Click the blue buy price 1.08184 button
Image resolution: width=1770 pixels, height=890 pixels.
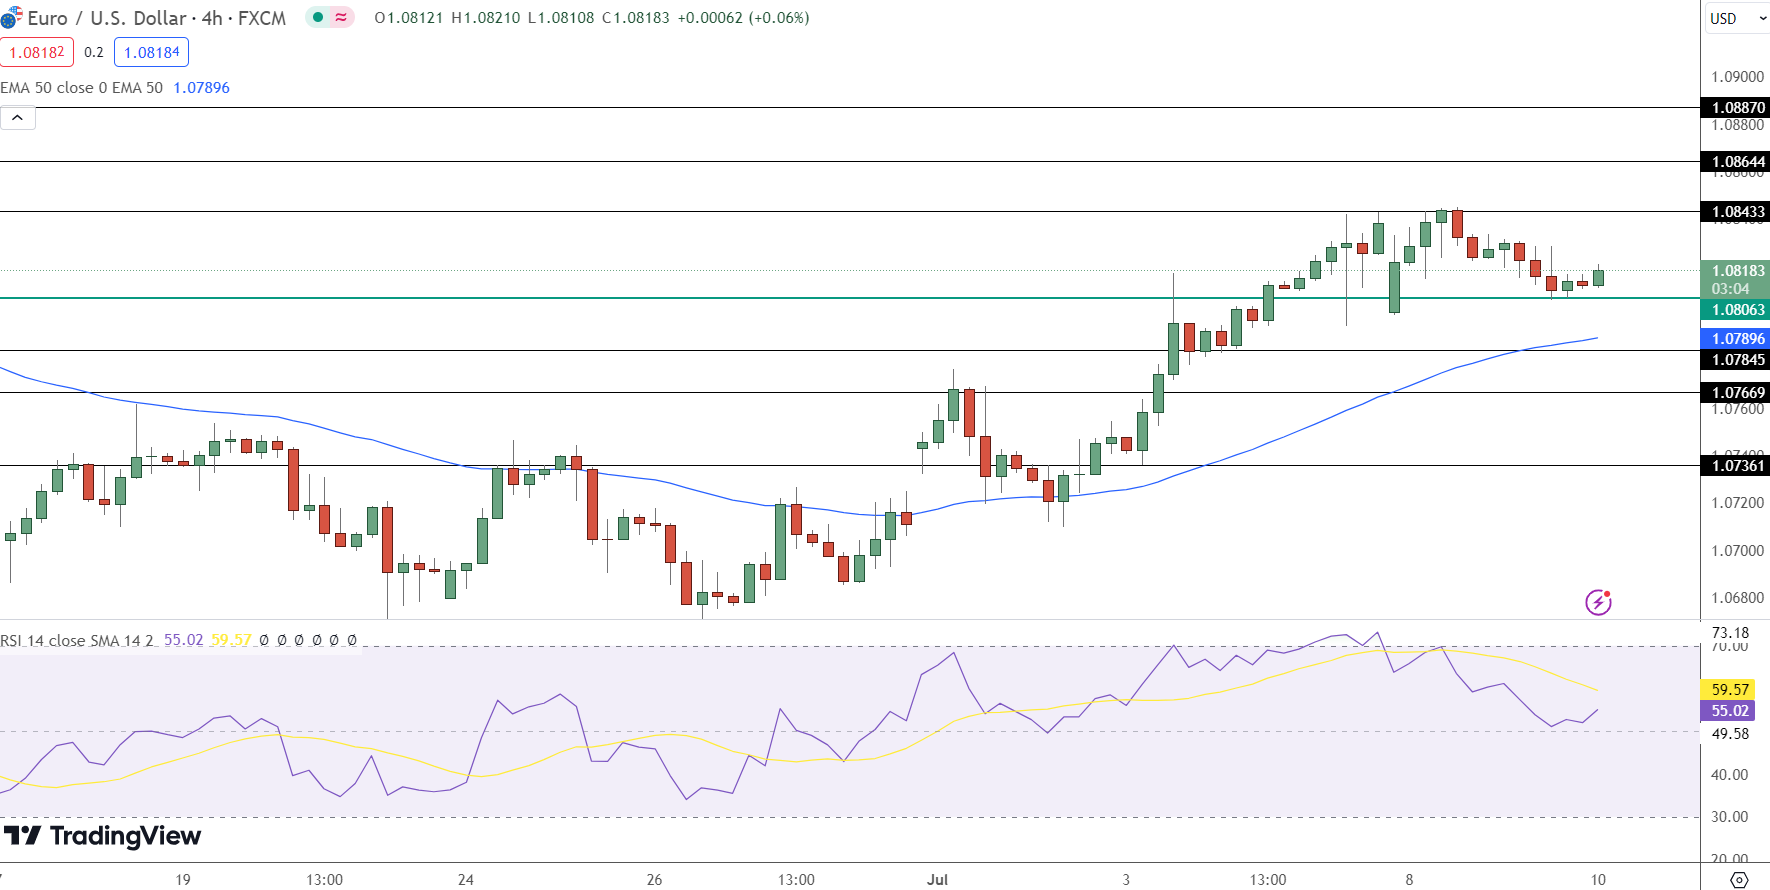point(151,52)
